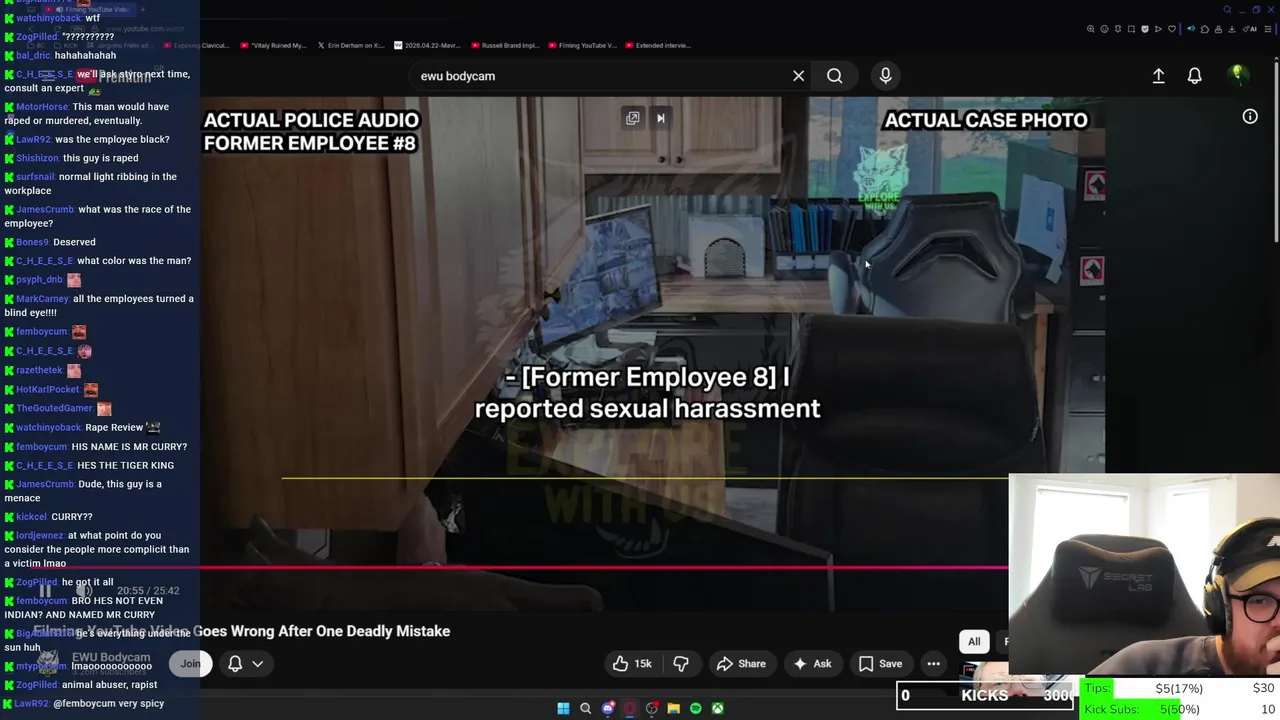Click chat user 'lordjewnez'
1280x720 pixels.
coord(40,536)
